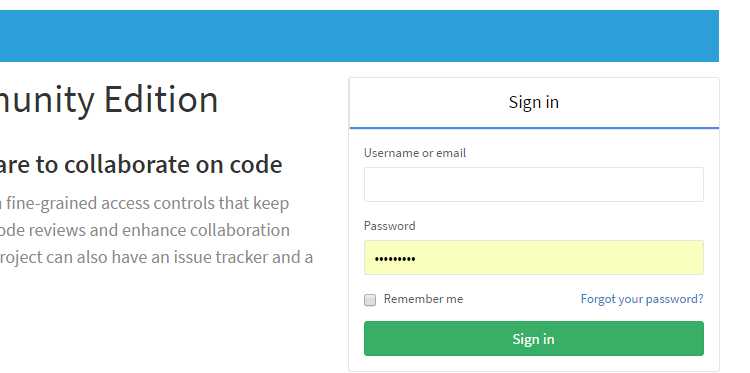The width and height of the screenshot is (750, 373).
Task: Click the blue underline beneath Sign in tab
Action: coord(534,128)
